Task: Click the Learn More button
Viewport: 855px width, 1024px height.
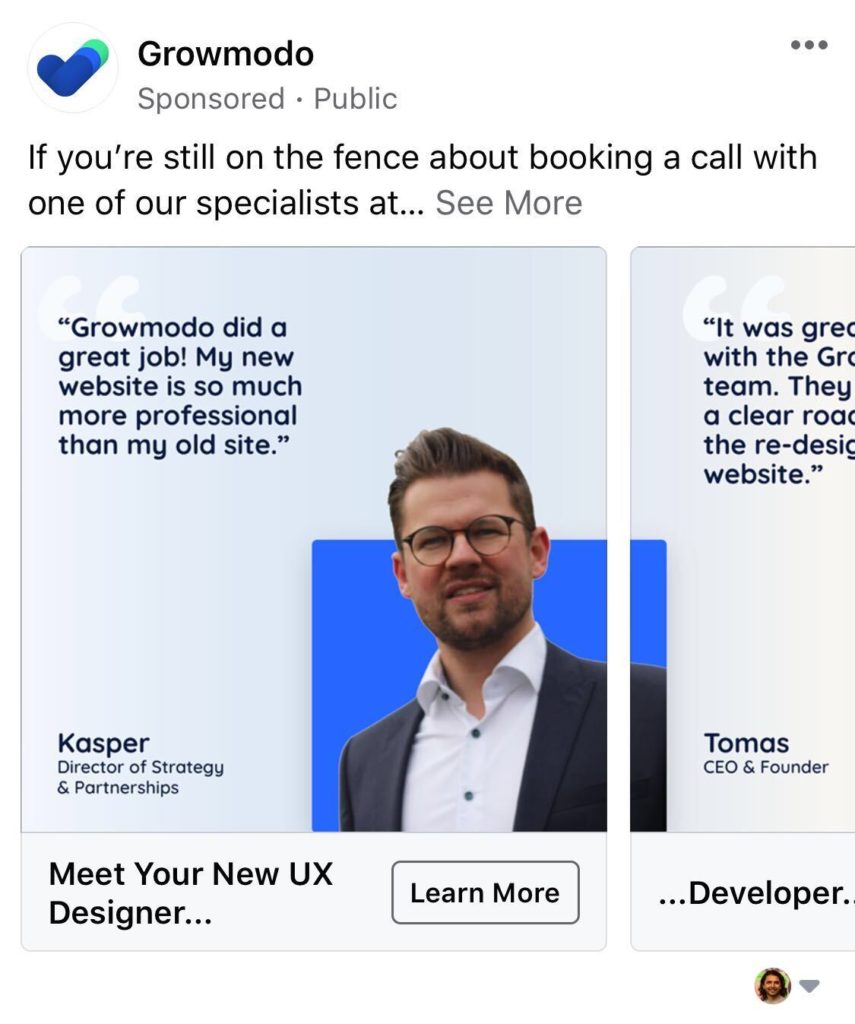Action: click(485, 892)
